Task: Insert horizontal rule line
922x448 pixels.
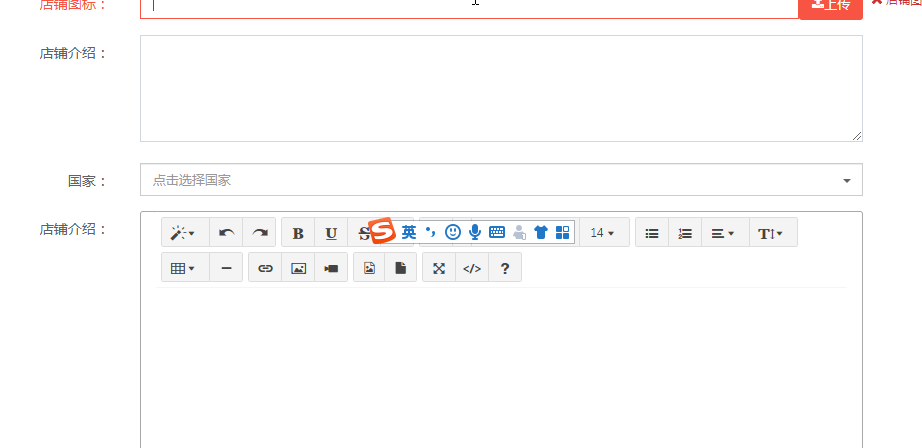Action: click(x=226, y=268)
